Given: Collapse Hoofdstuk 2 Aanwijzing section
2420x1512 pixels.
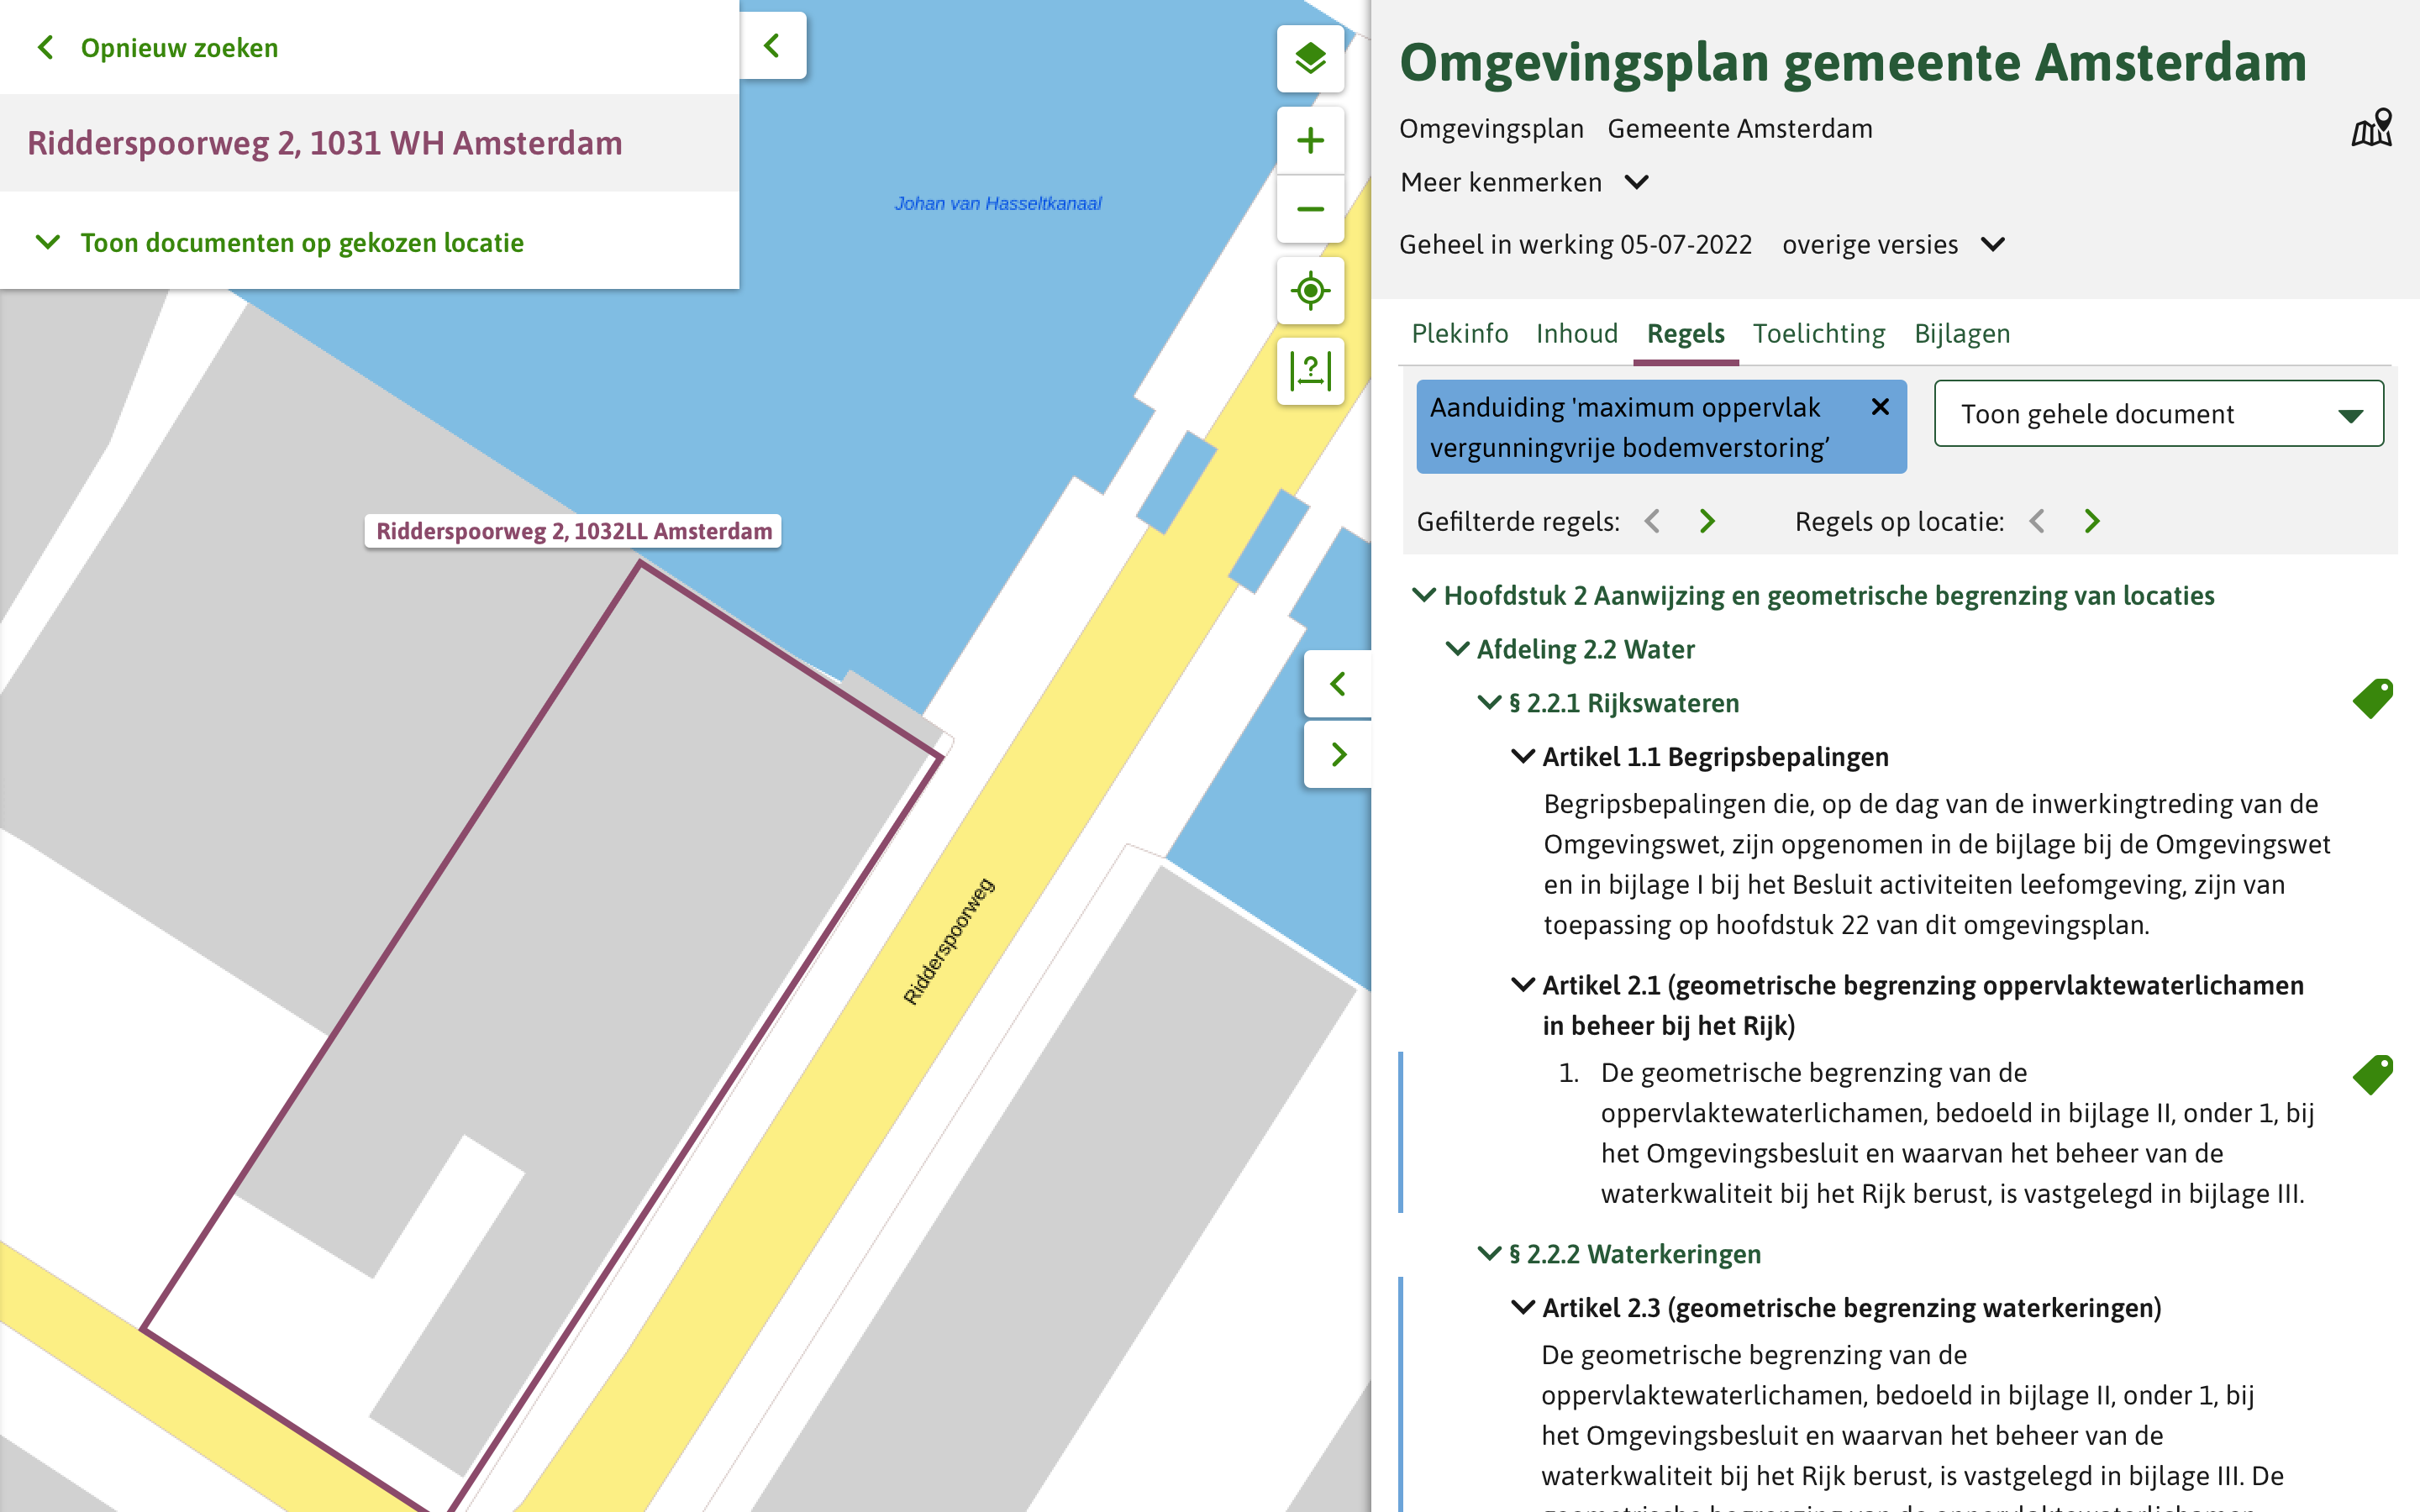Looking at the screenshot, I should (1423, 595).
